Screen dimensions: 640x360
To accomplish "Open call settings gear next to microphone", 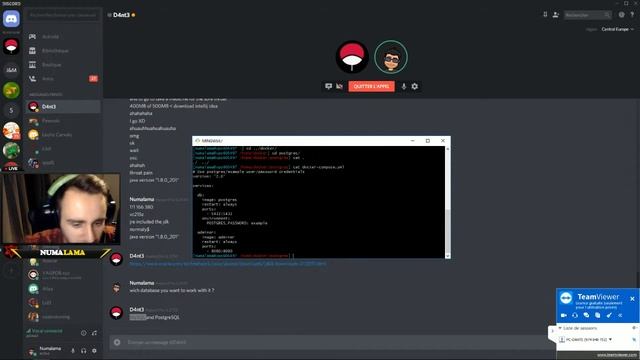I will [x=415, y=86].
